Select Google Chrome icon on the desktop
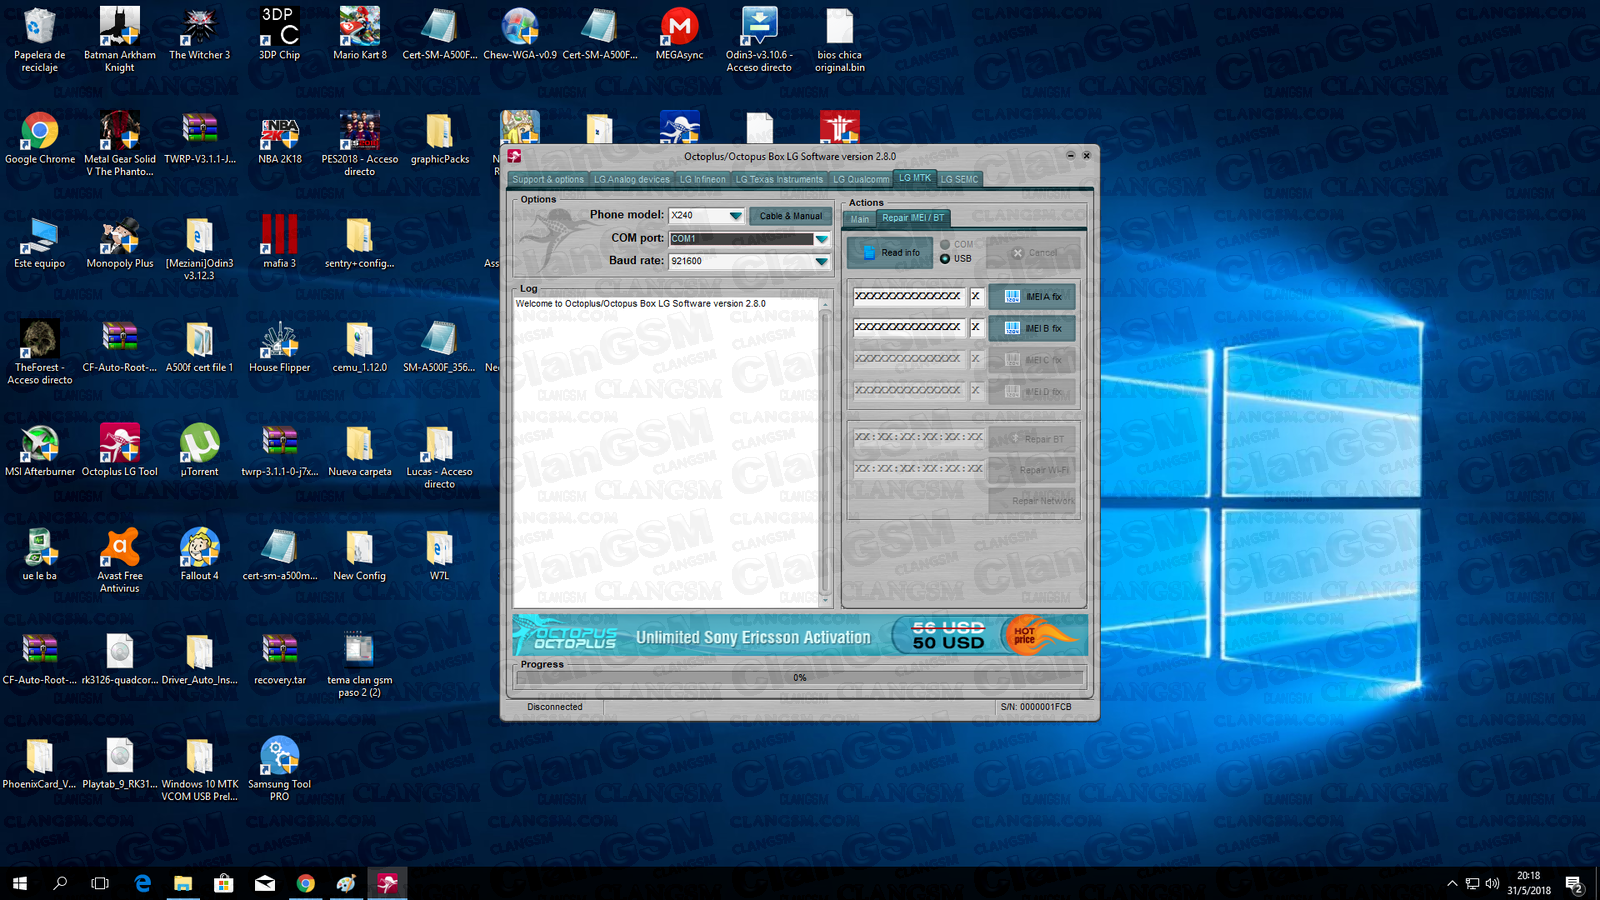The image size is (1600, 900). [x=40, y=138]
